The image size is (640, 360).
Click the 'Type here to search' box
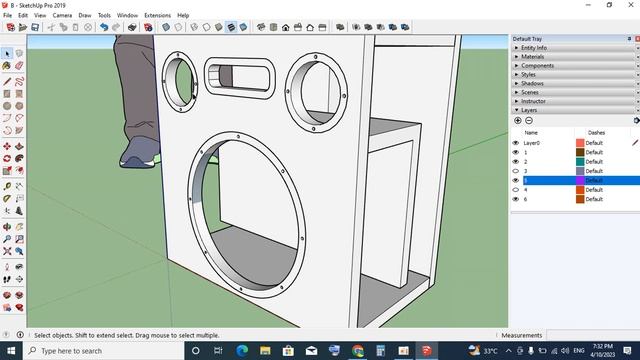[x=104, y=351]
